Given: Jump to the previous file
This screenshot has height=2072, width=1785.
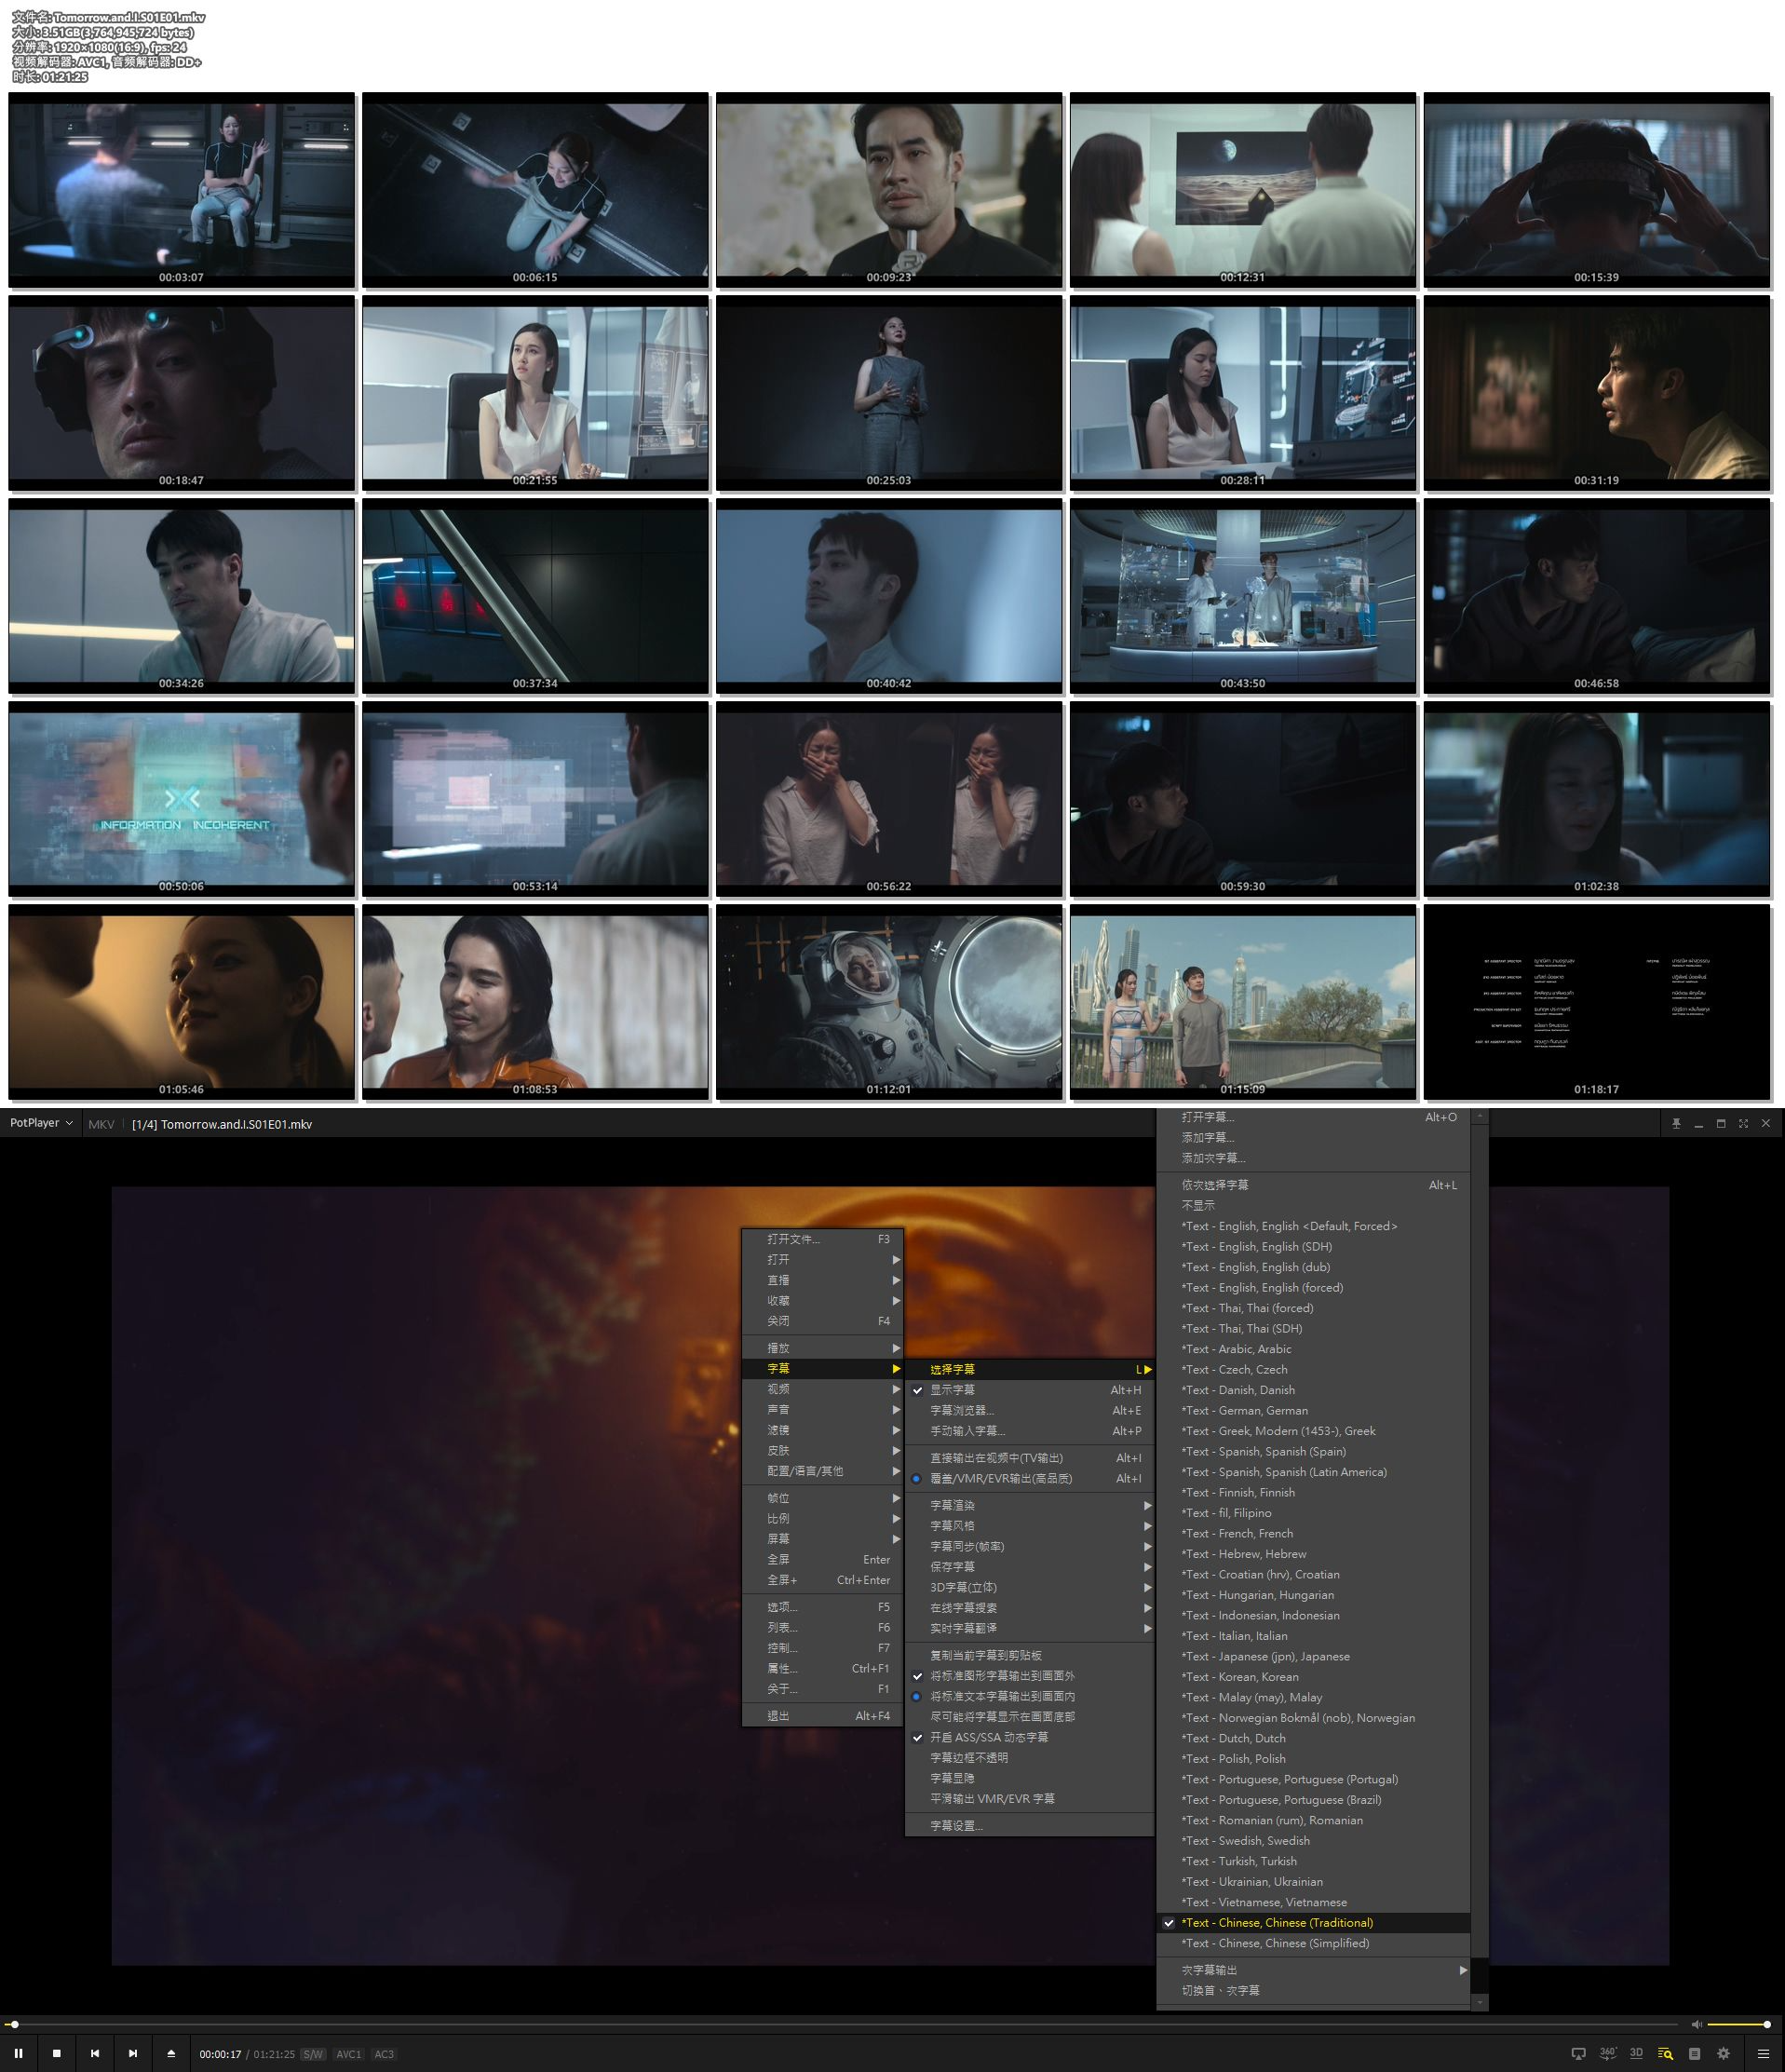Looking at the screenshot, I should coord(95,2053).
